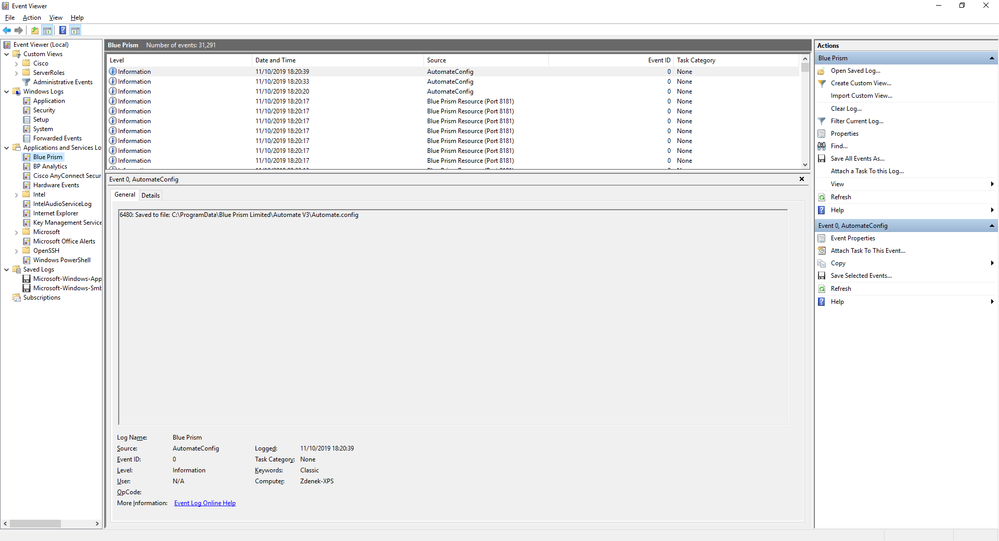Select the Windows PowerShell log

[x=62, y=261]
